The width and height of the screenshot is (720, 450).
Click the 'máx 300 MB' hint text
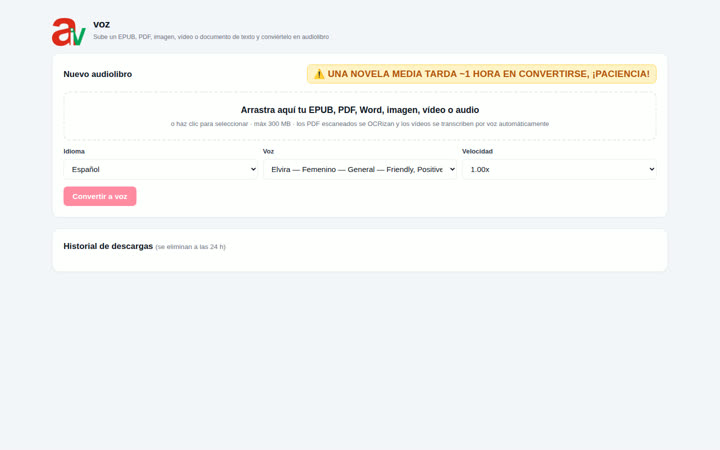[x=272, y=124]
